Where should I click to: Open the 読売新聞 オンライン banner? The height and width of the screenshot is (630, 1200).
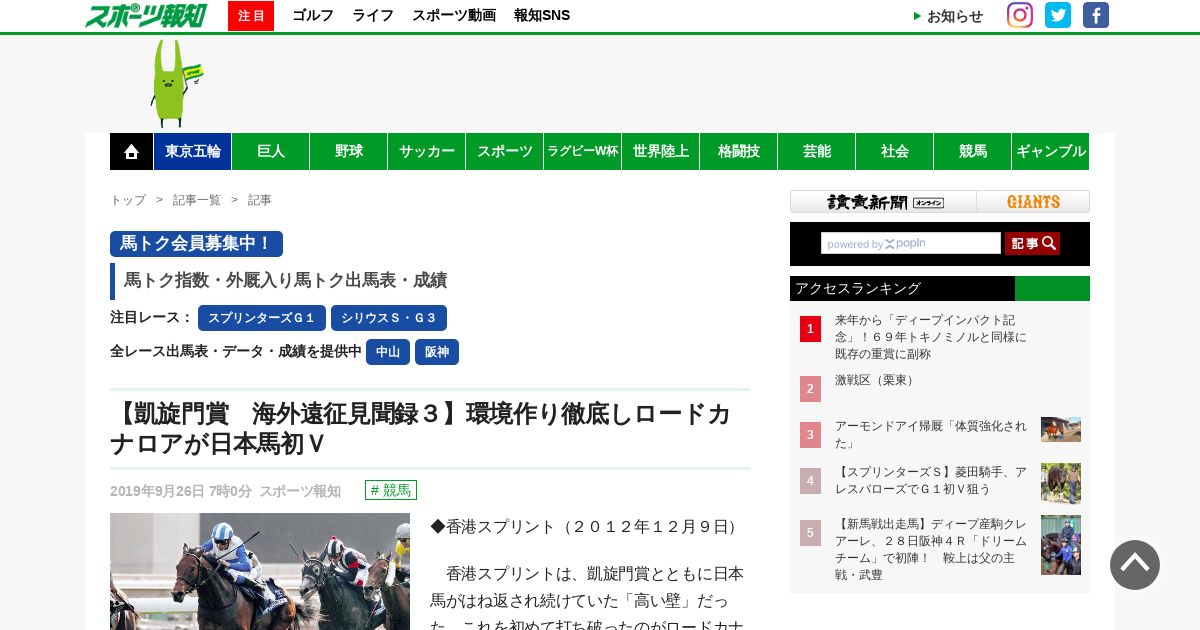tap(883, 201)
